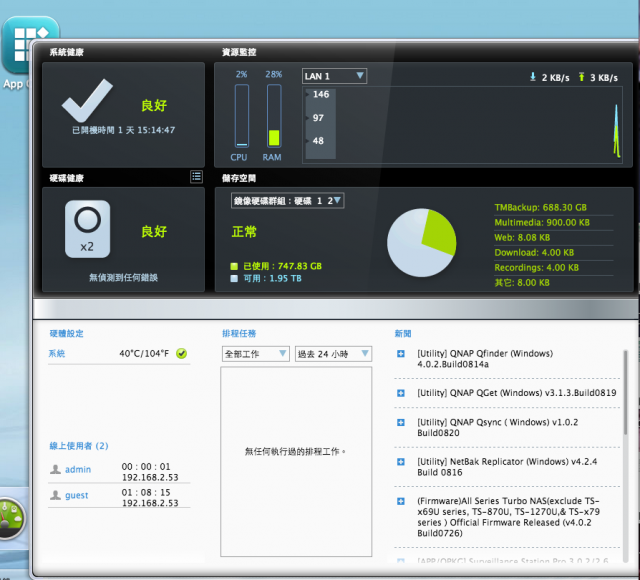Open the 過去 24 小時 time range dropdown
This screenshot has height=580, width=640.
333,354
